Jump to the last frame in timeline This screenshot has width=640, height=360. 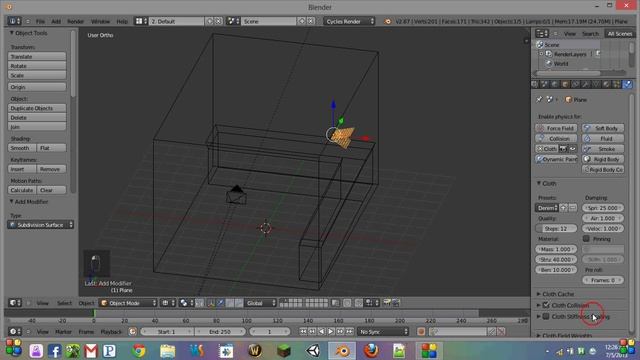click(x=350, y=332)
